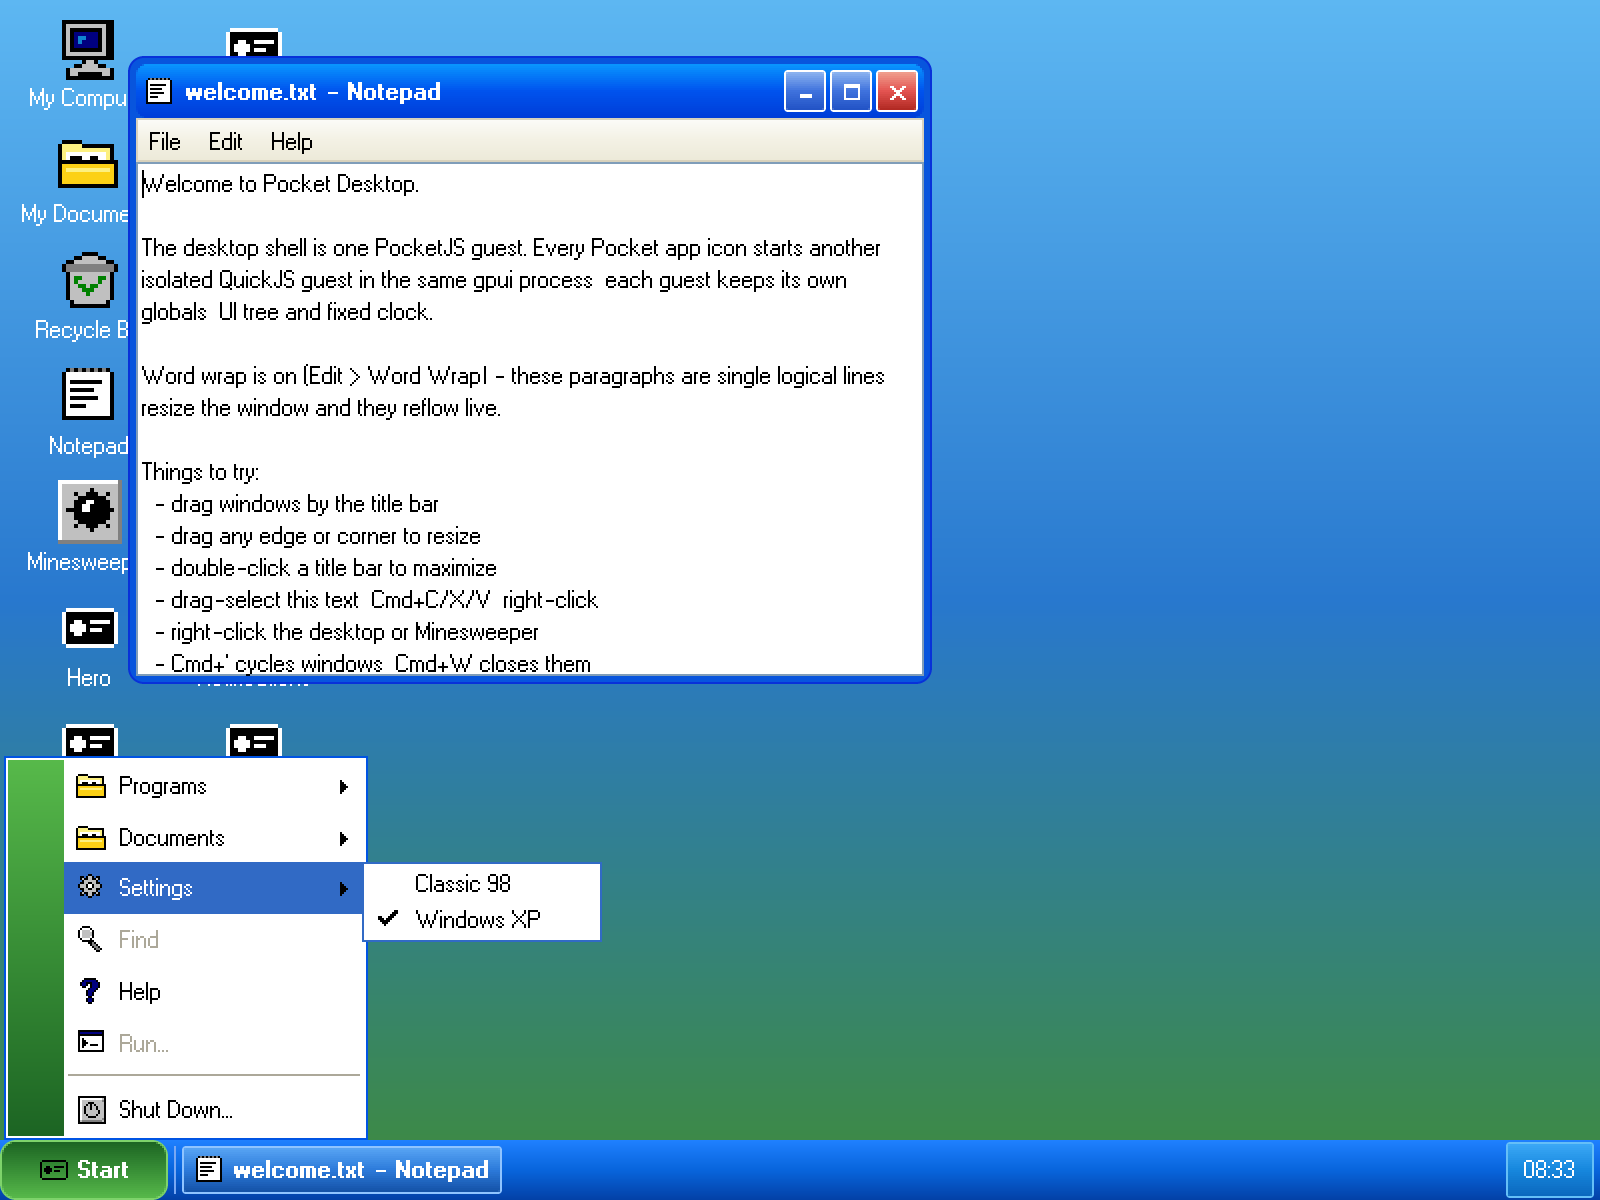The width and height of the screenshot is (1600, 1200).
Task: Choose the Run... Start menu entry
Action: (x=214, y=1043)
